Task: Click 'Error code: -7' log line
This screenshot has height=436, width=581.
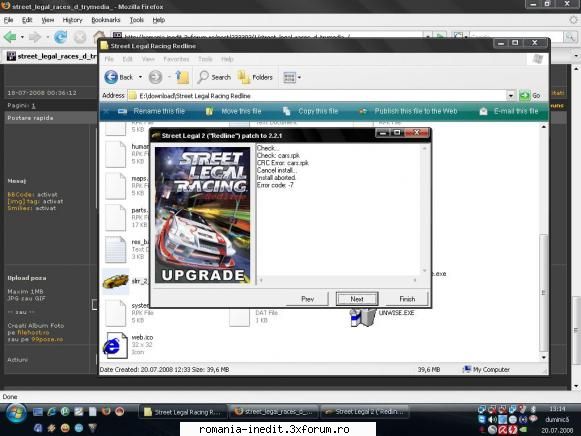Action: pyautogui.click(x=275, y=185)
